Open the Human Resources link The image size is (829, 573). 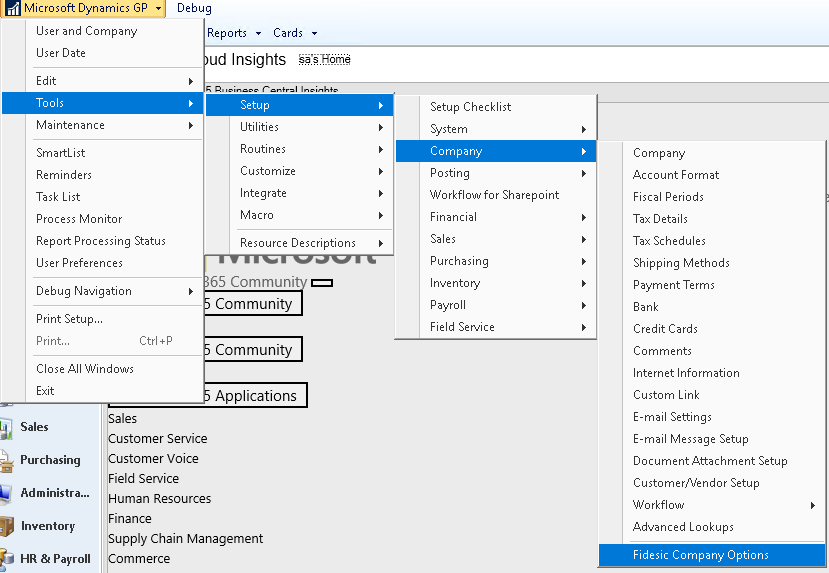tap(160, 498)
